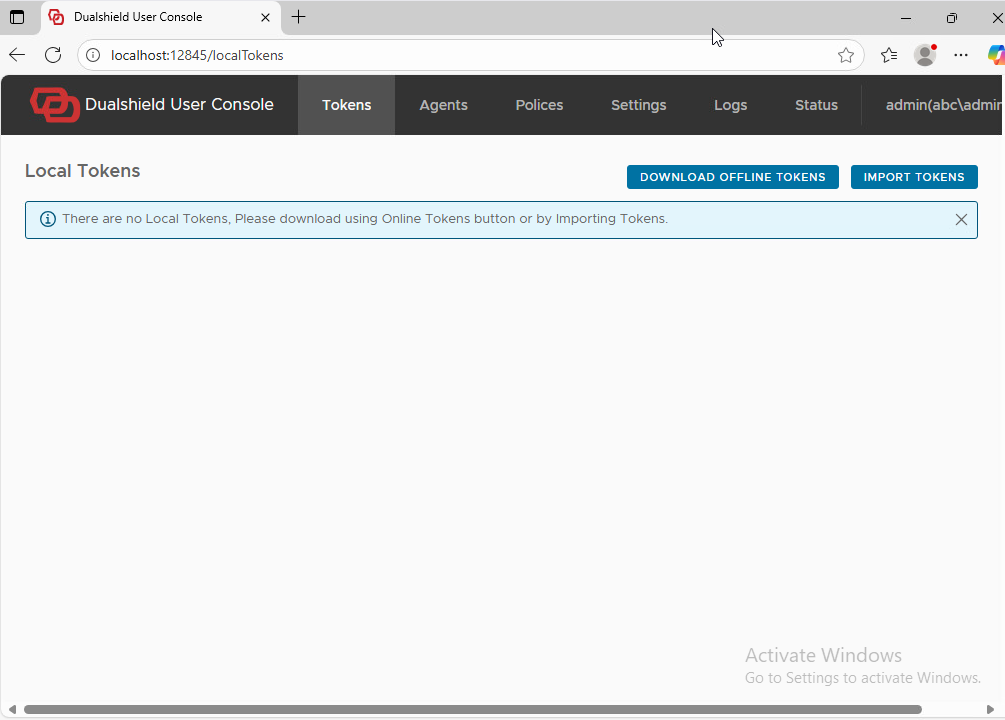Click the site information icon in address bar
The width and height of the screenshot is (1005, 720).
[x=93, y=55]
